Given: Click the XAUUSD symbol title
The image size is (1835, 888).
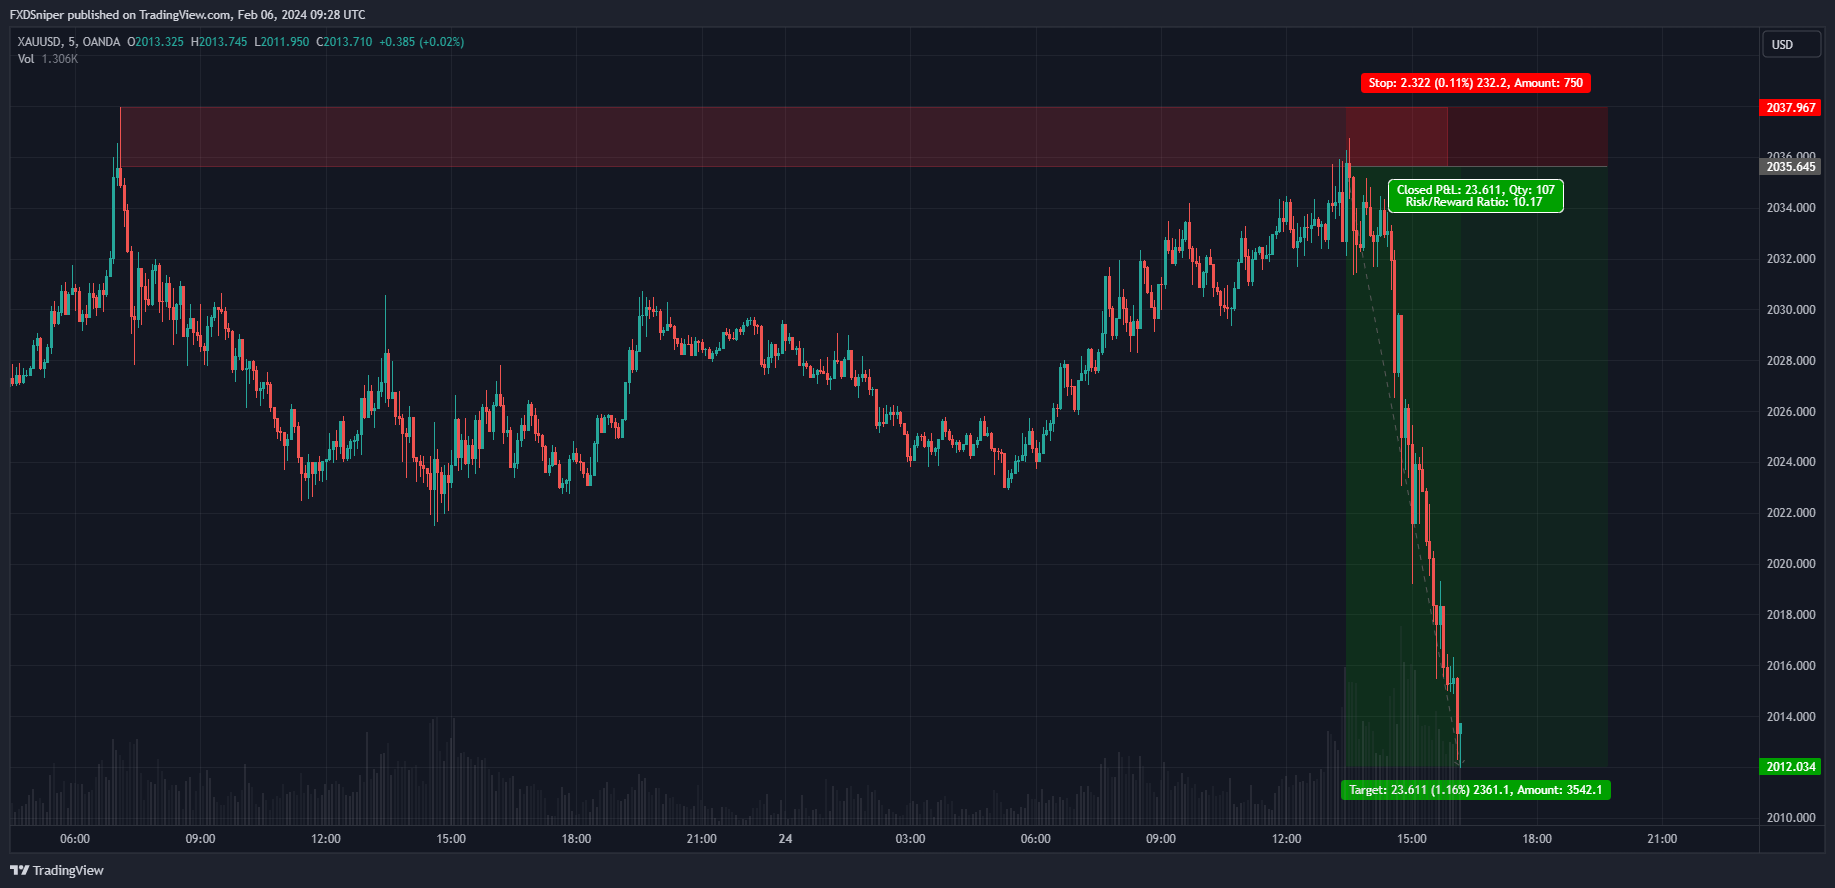Looking at the screenshot, I should (x=39, y=42).
